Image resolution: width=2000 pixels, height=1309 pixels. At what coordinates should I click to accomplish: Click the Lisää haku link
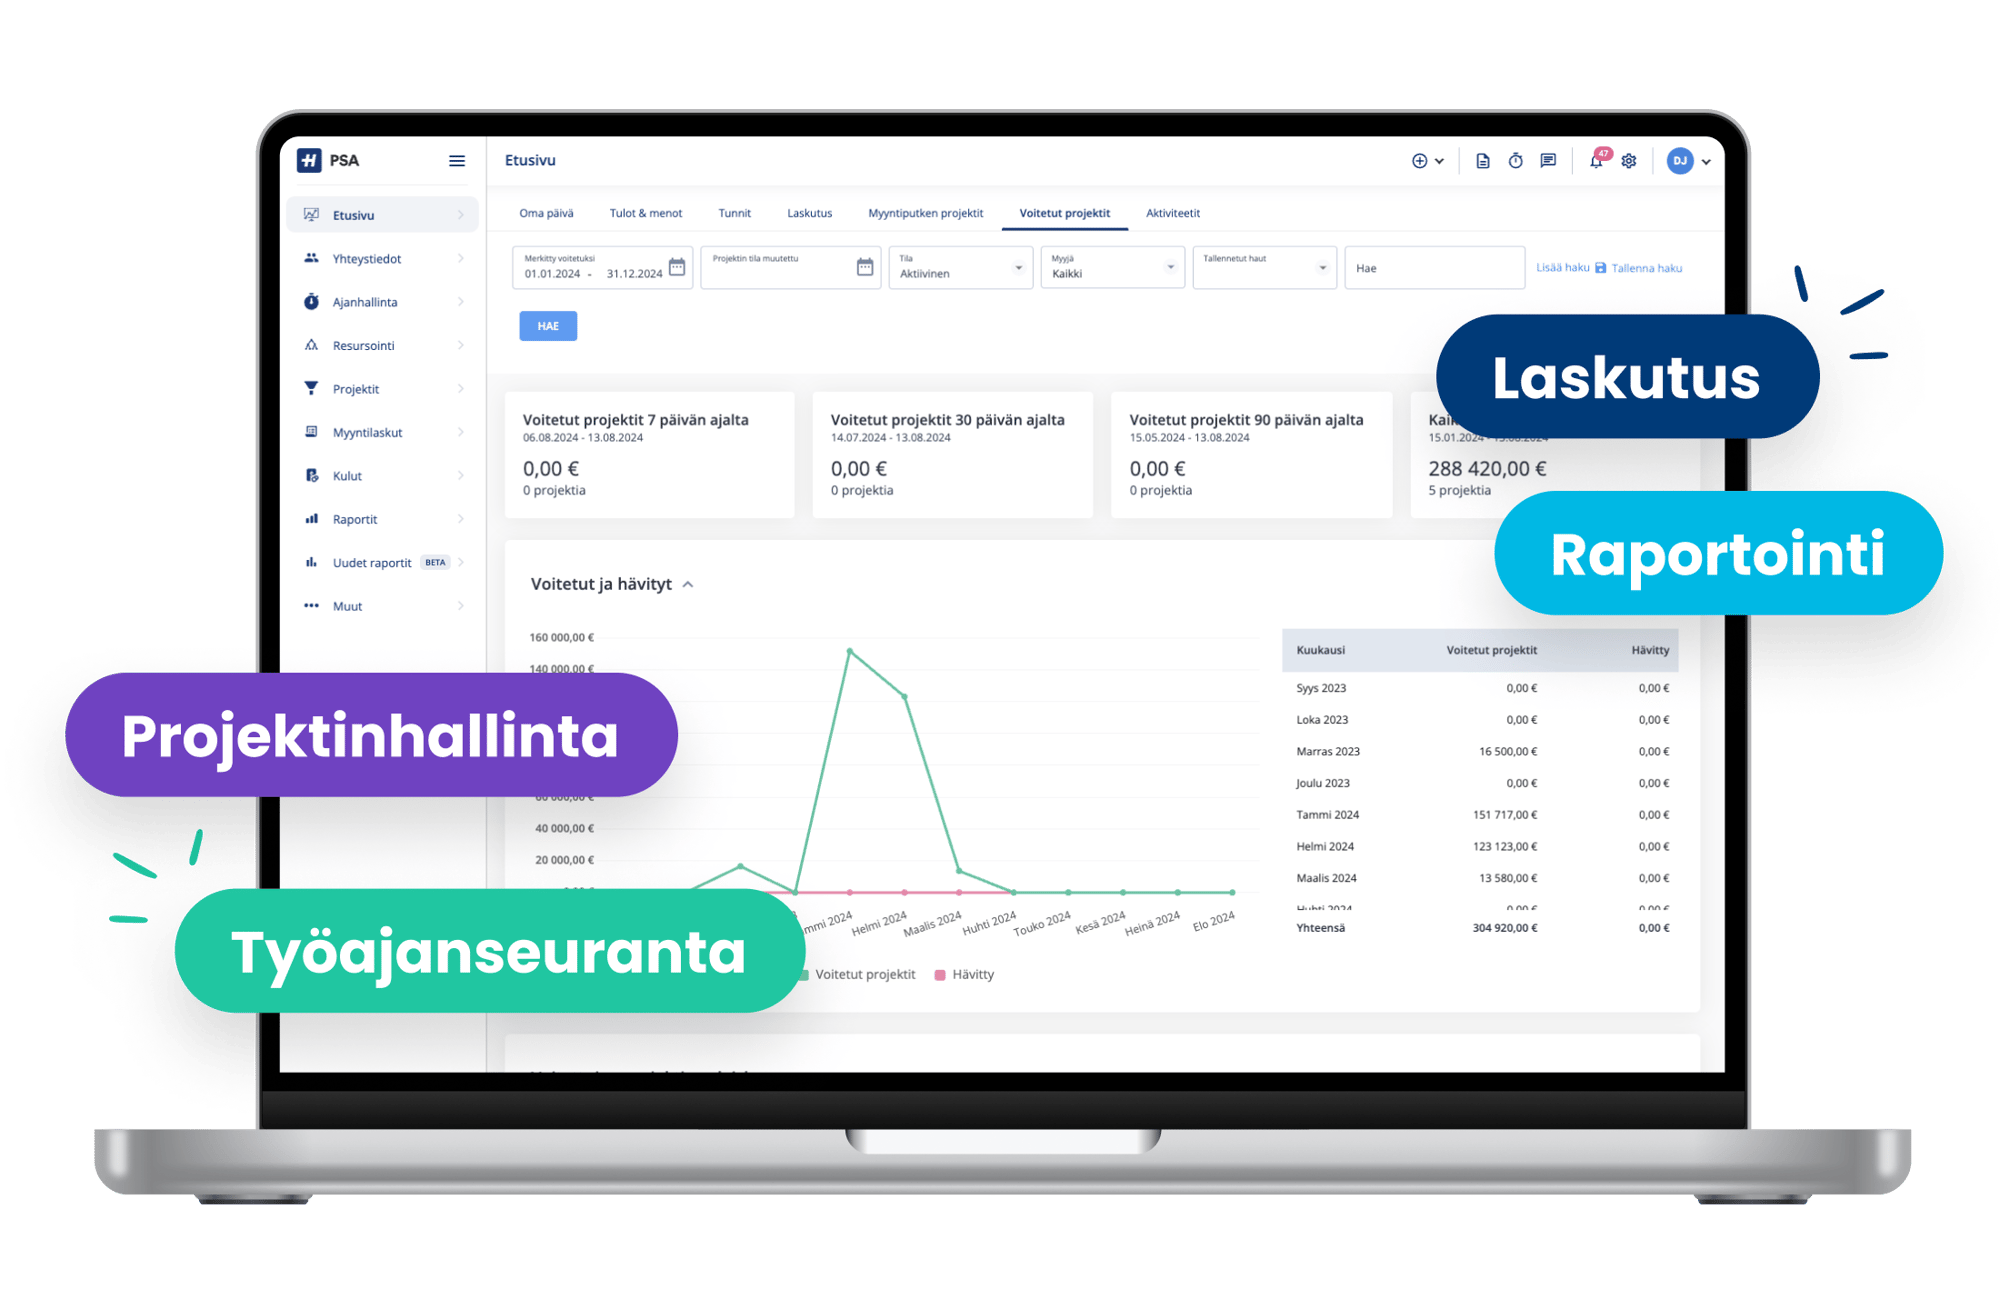(x=1562, y=268)
